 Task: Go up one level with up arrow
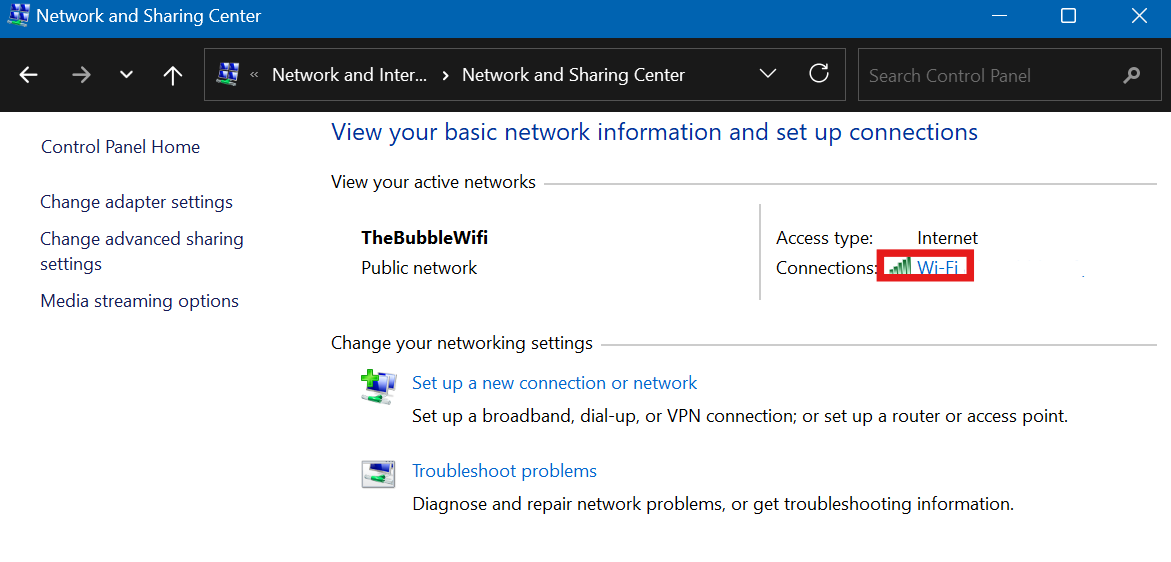pos(173,75)
